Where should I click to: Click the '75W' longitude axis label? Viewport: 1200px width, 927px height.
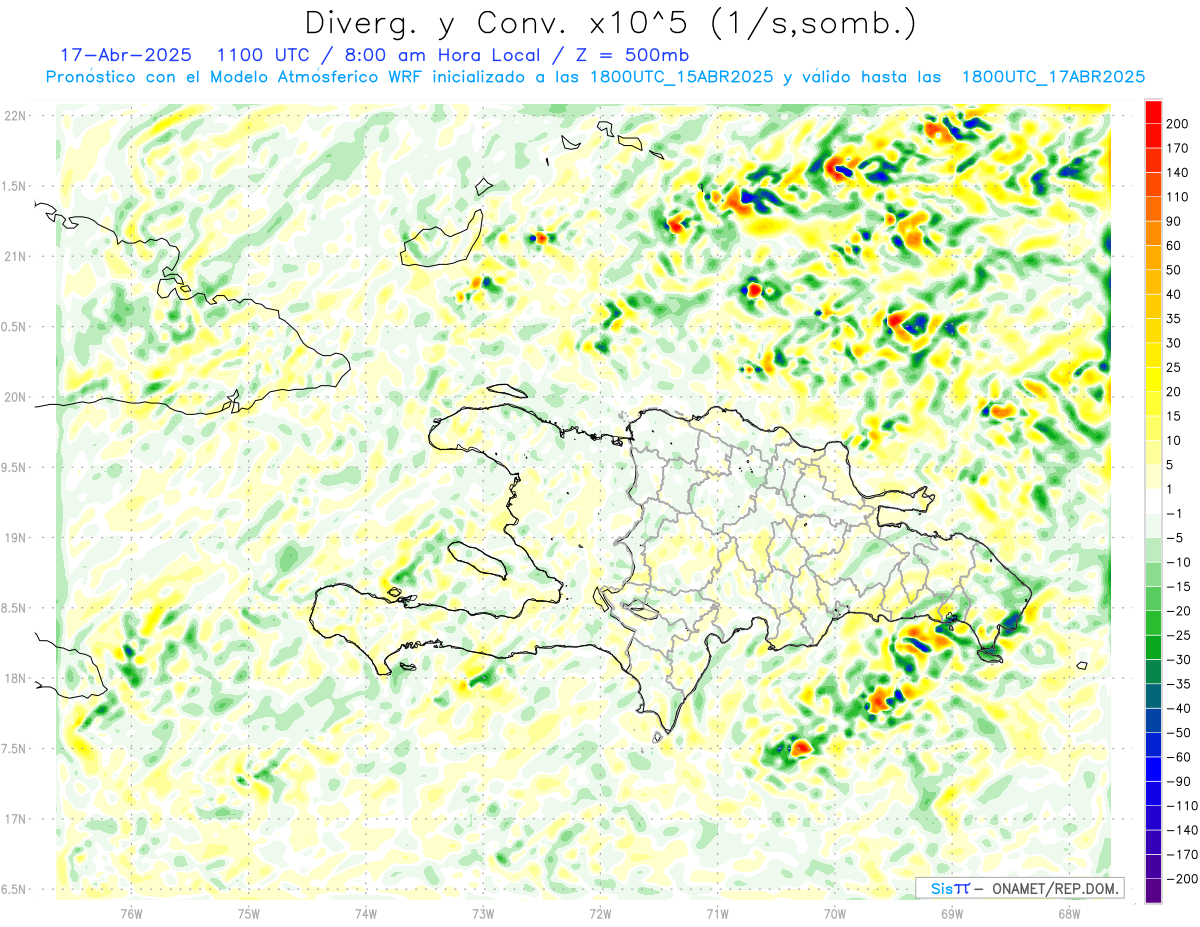pos(248,914)
